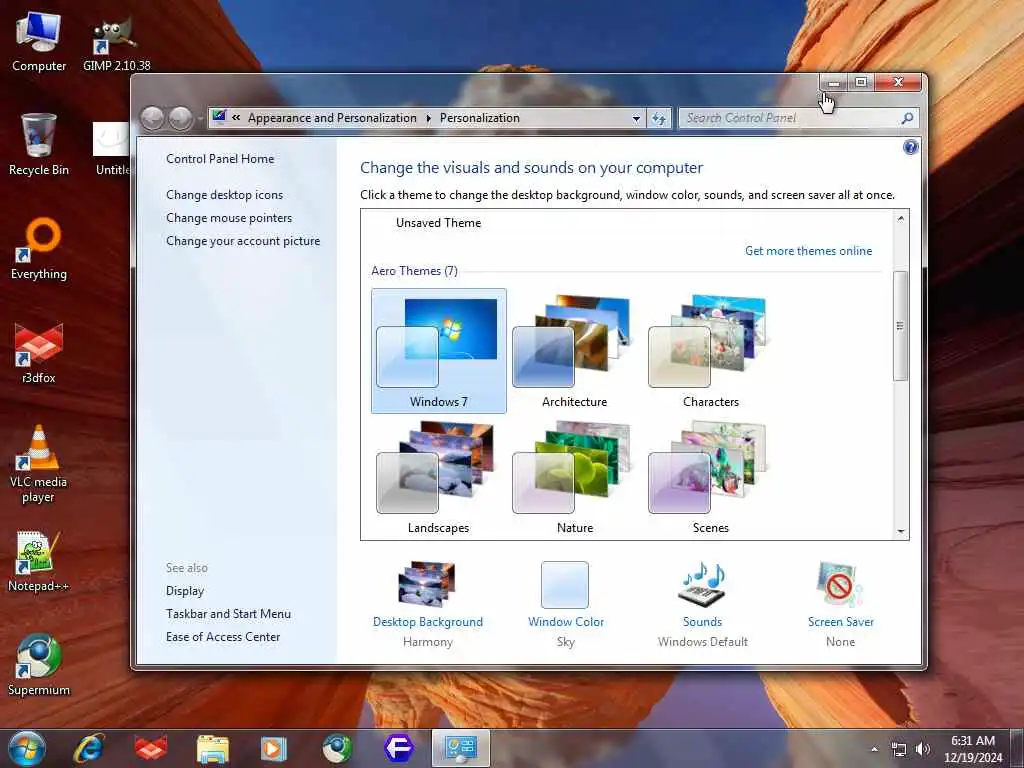This screenshot has height=768, width=1024.
Task: Open the taskbar clock showing 6:31 AM
Action: 972,749
